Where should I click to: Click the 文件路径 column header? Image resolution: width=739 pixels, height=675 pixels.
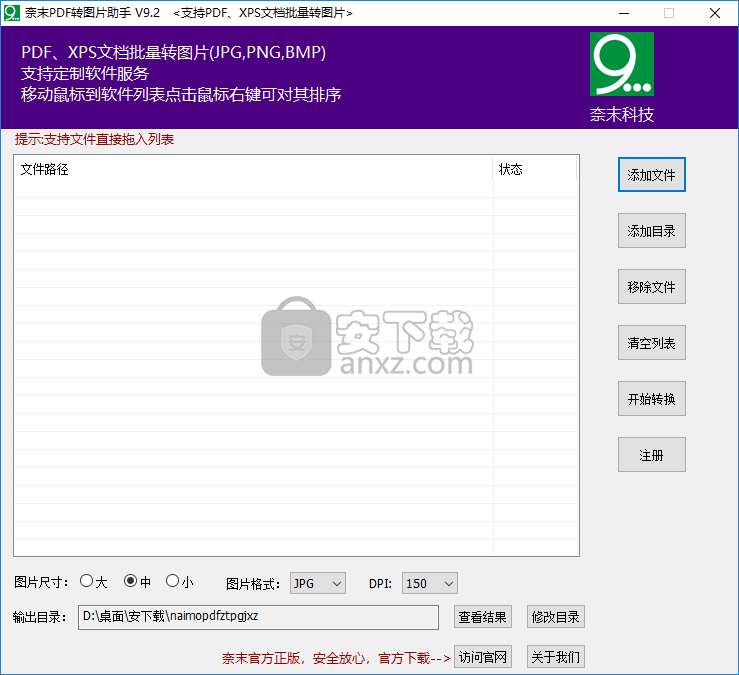[254, 169]
